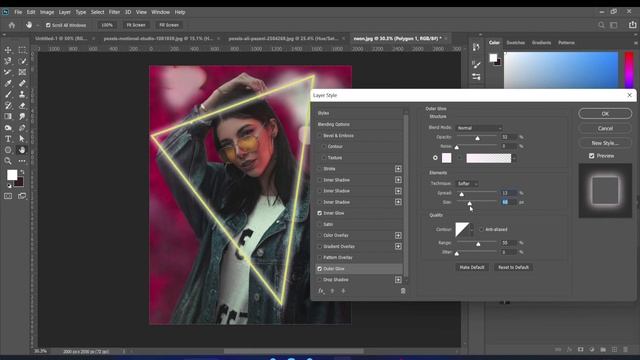The image size is (640, 360).
Task: Select the Zoom magnifier tool
Action: pyautogui.click(x=8, y=161)
